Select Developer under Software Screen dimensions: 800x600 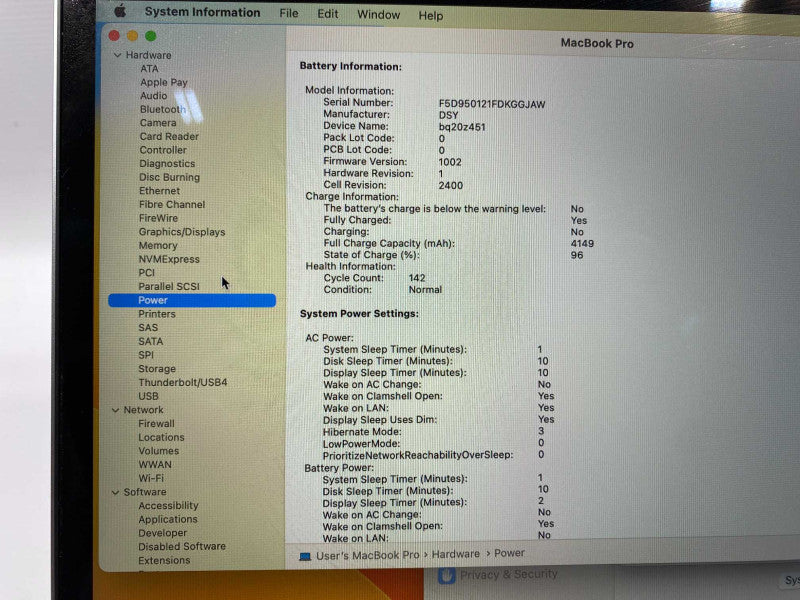[163, 533]
